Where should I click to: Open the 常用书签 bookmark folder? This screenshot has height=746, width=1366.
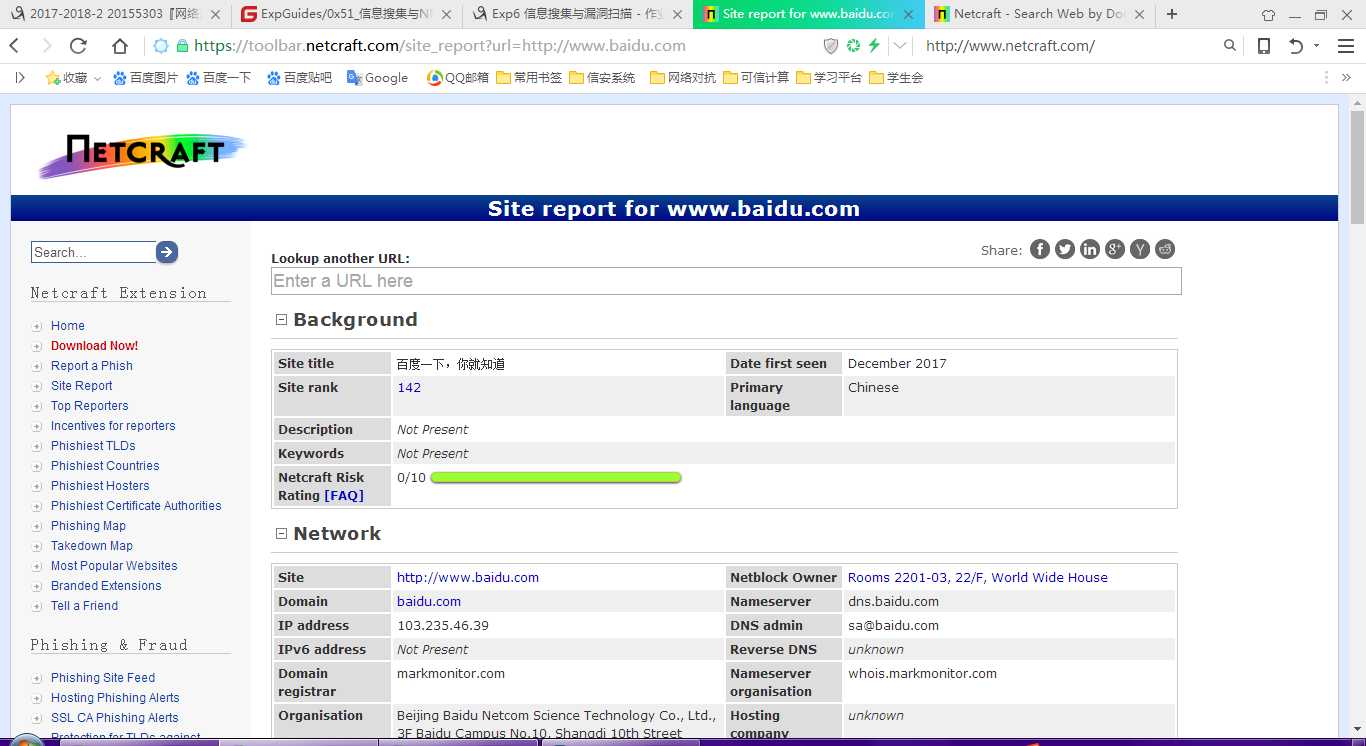click(529, 78)
